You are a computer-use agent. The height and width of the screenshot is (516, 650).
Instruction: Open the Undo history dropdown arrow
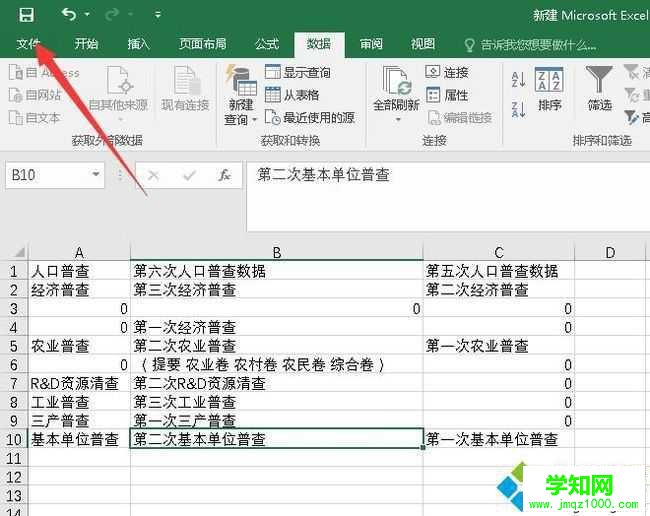coord(87,15)
